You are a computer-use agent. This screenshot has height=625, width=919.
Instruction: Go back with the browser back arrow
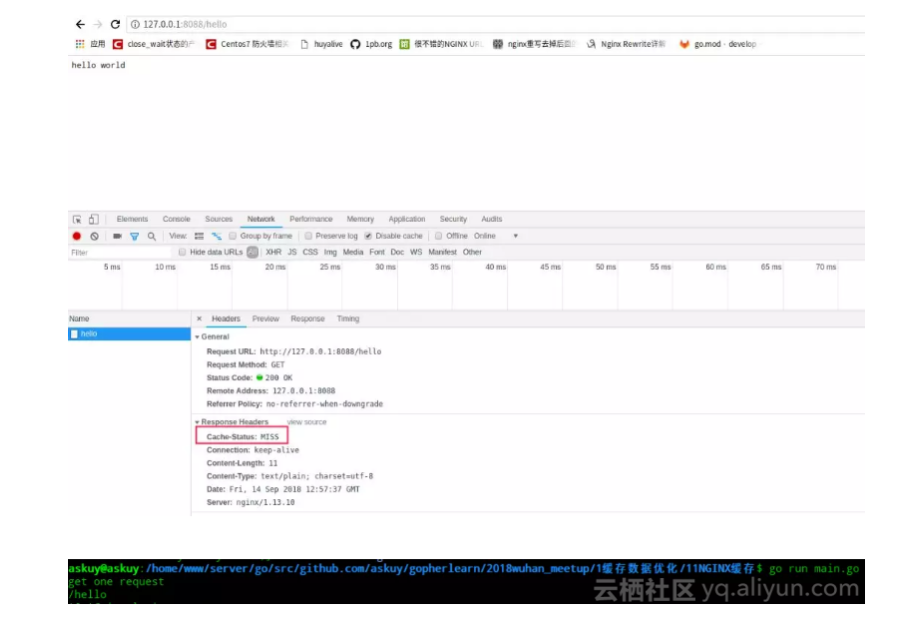click(80, 24)
